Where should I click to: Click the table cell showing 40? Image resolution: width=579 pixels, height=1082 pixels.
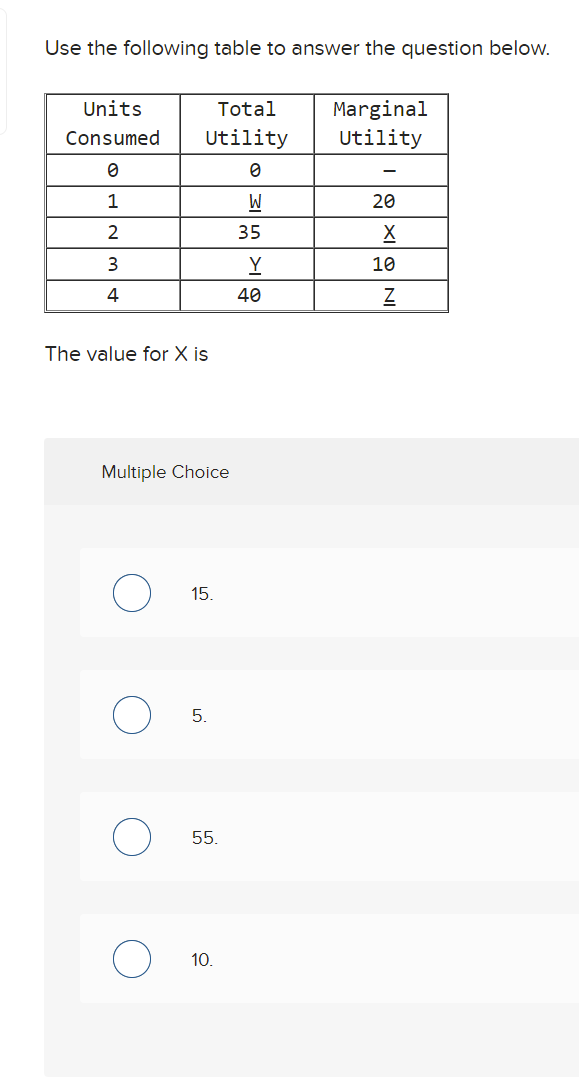point(246,294)
